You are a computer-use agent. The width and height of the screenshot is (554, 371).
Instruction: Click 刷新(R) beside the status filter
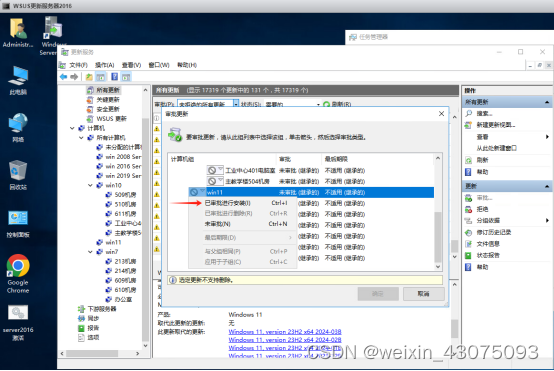click(x=337, y=104)
